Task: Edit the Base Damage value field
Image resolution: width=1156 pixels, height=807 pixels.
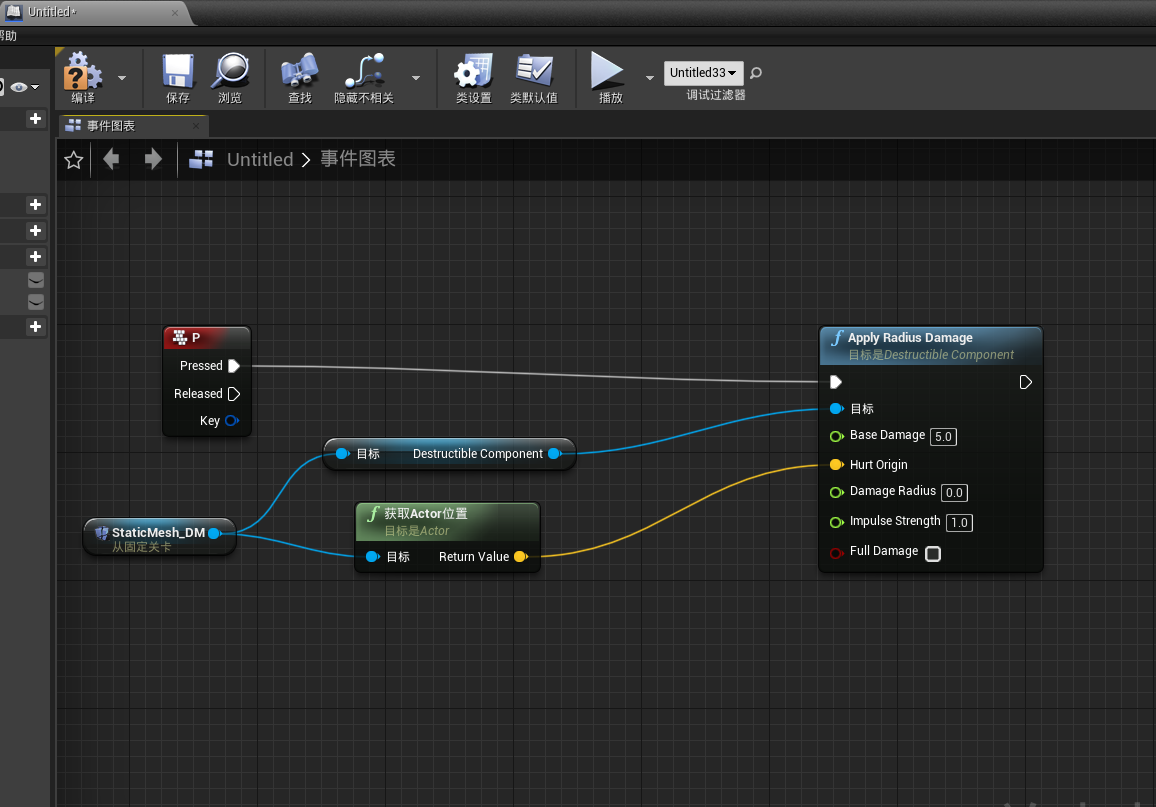Action: pyautogui.click(x=943, y=436)
